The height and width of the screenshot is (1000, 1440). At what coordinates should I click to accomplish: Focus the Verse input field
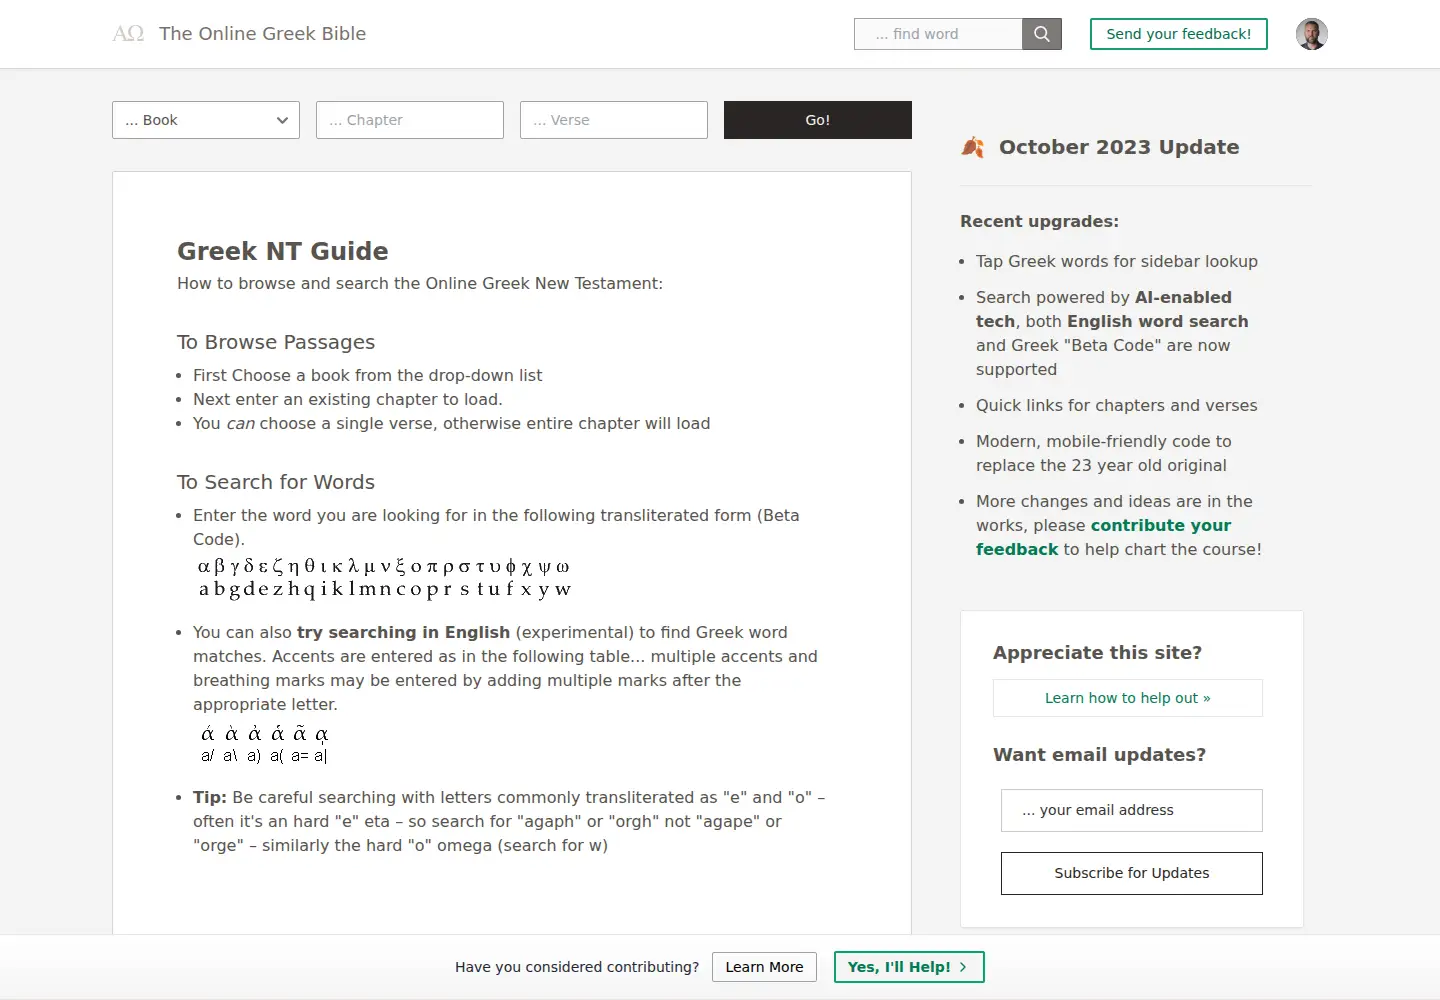(x=614, y=120)
